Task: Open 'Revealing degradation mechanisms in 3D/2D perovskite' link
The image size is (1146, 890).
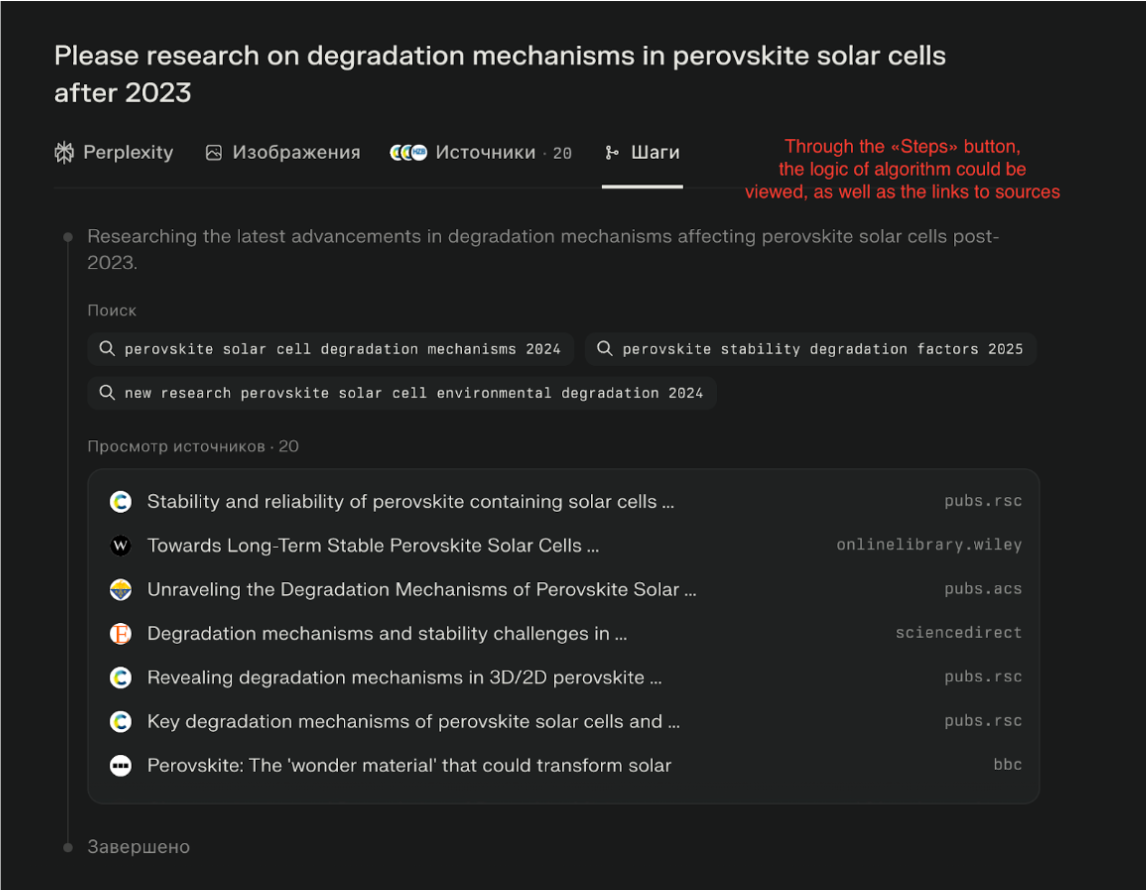Action: coord(404,678)
